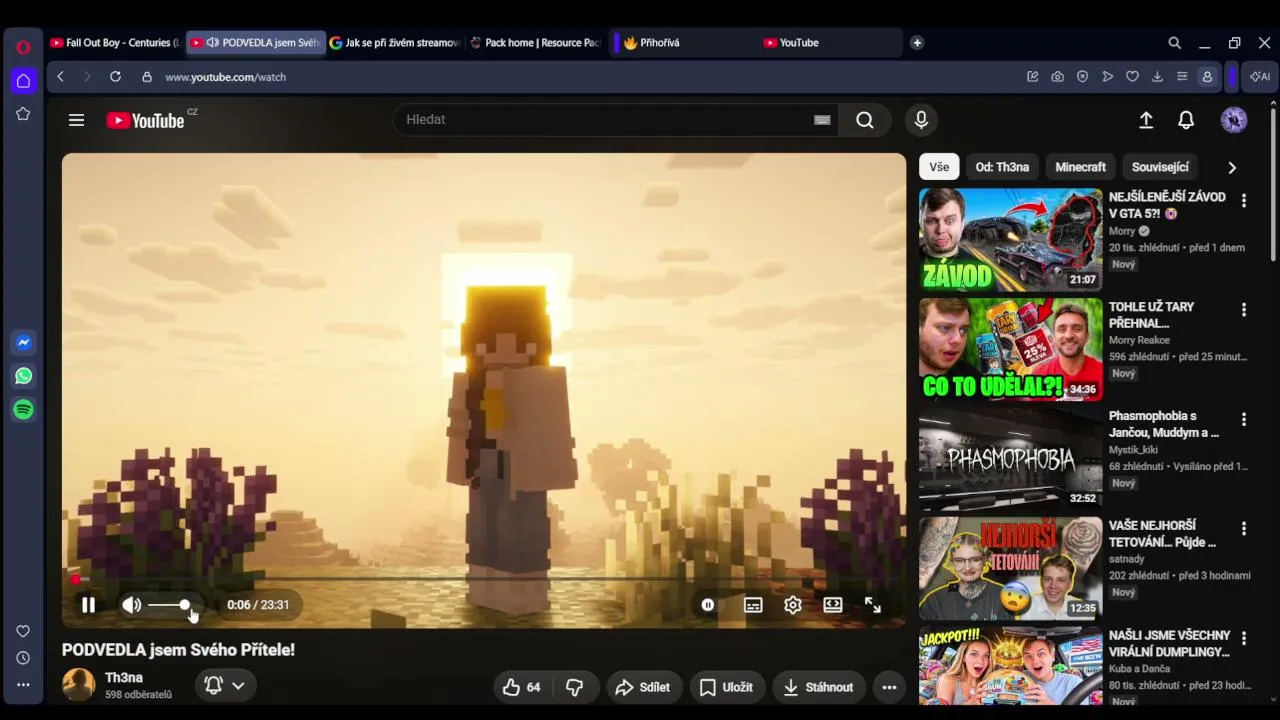Reload the current page
The image size is (1280, 720).
coord(115,77)
